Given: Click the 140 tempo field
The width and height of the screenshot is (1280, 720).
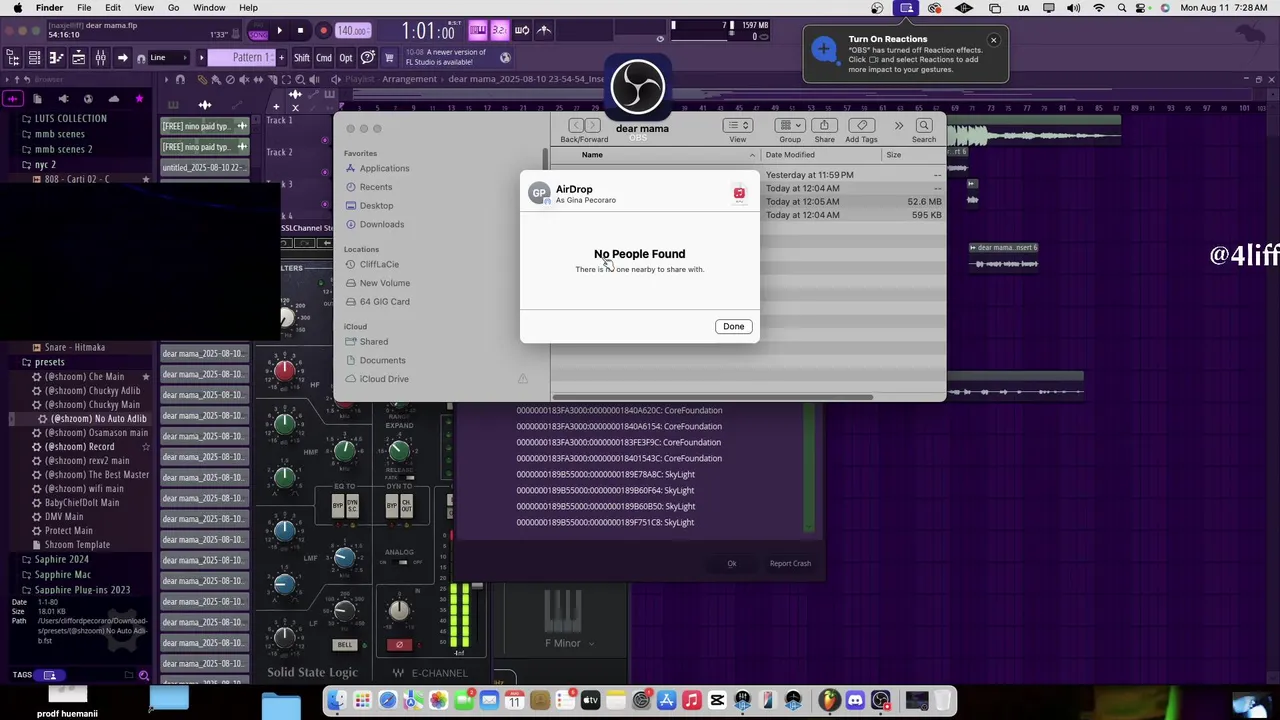Looking at the screenshot, I should coord(353,31).
